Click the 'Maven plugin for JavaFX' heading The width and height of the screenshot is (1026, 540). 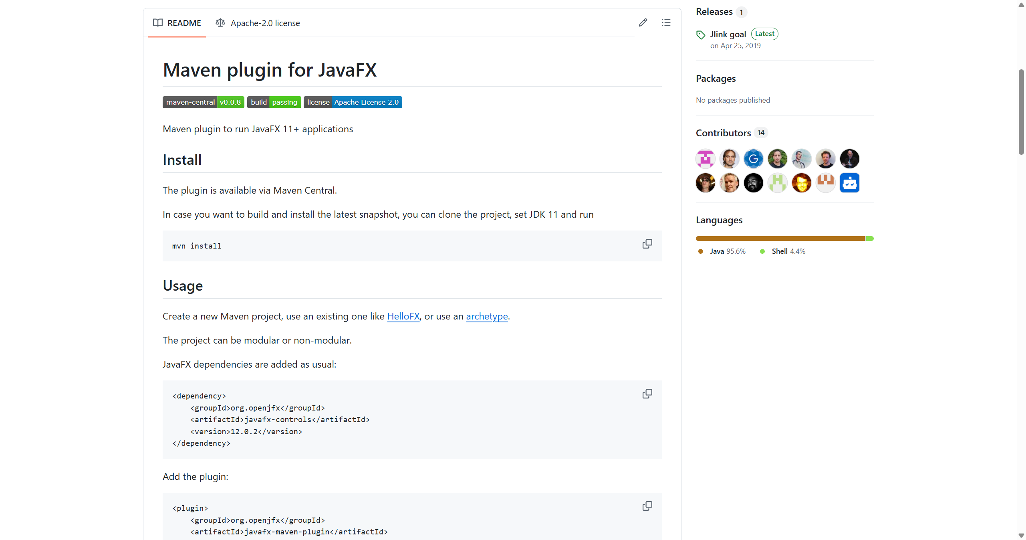[x=270, y=70]
